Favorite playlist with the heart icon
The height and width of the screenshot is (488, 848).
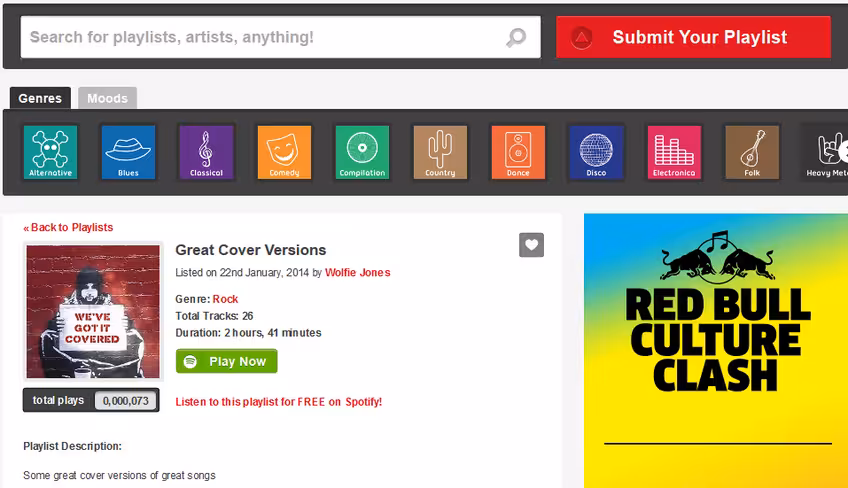pyautogui.click(x=531, y=245)
